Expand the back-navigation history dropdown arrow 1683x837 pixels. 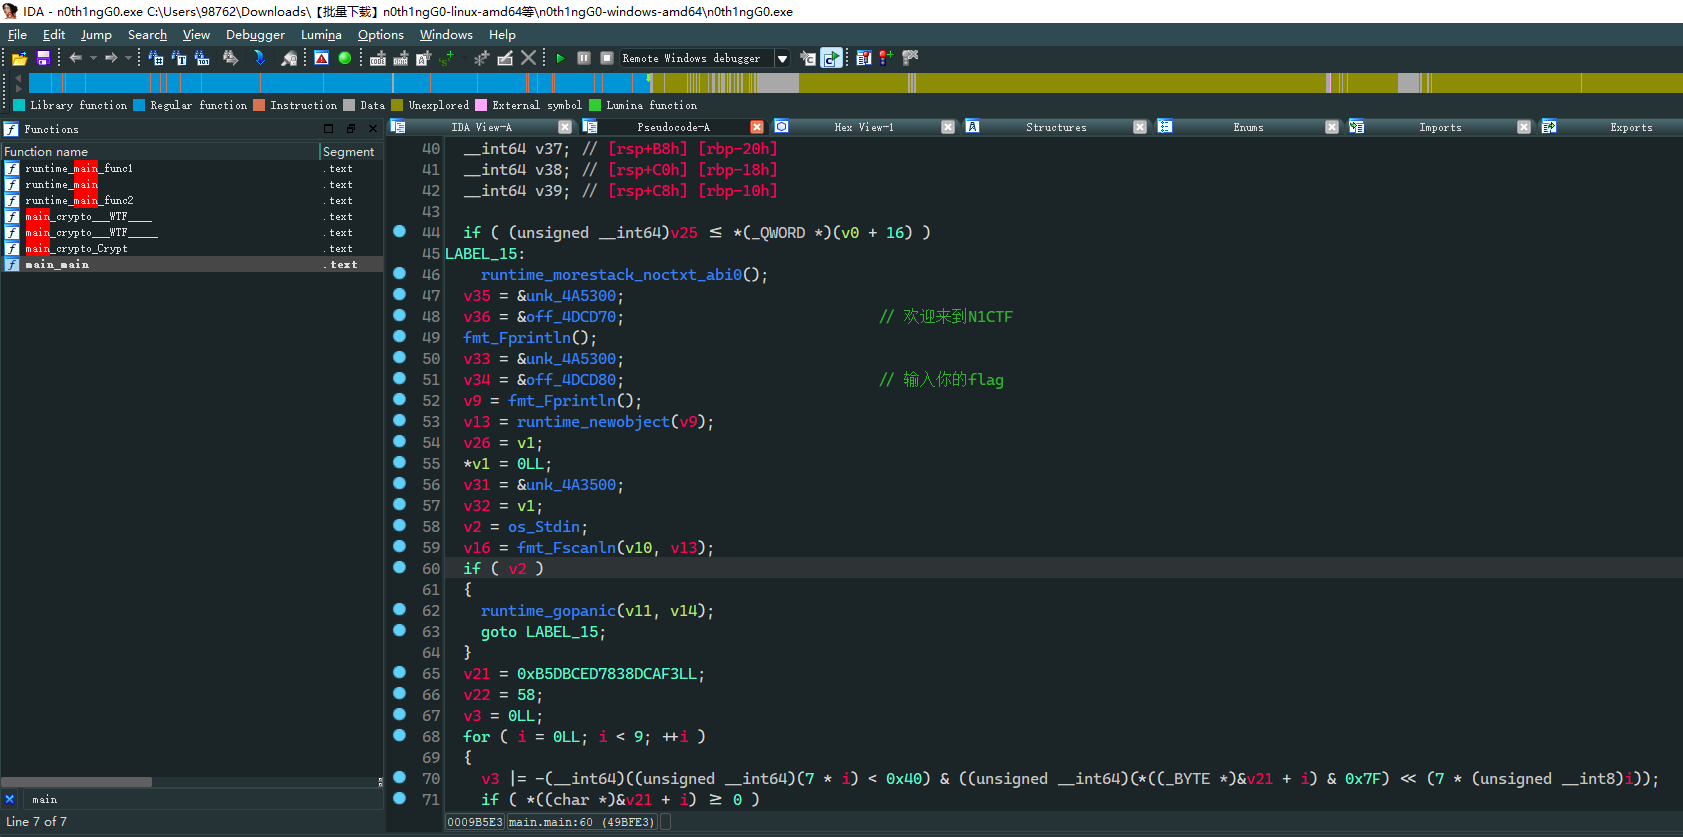click(x=93, y=58)
